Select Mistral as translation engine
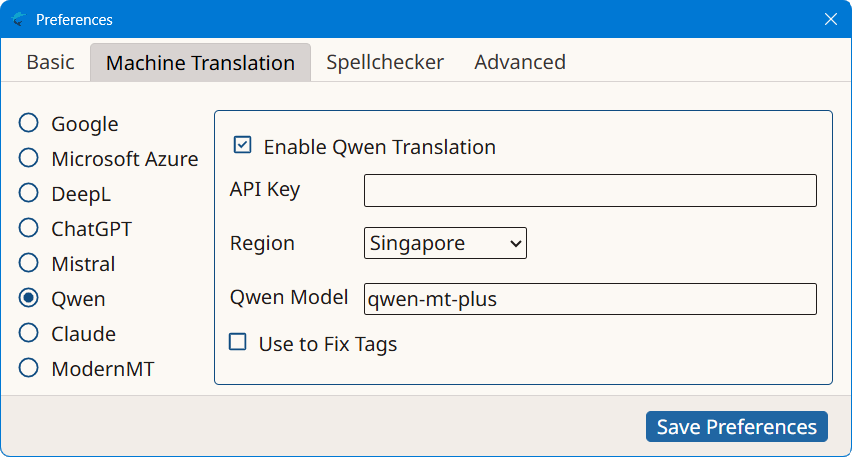 (30, 263)
